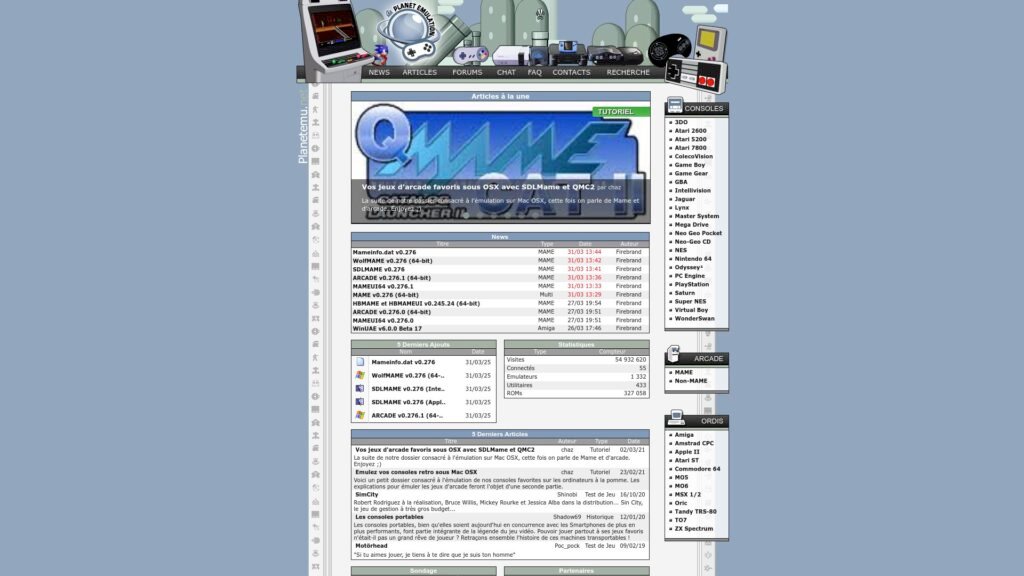
Task: Select Apple II in the Ordis list
Action: [x=686, y=451]
